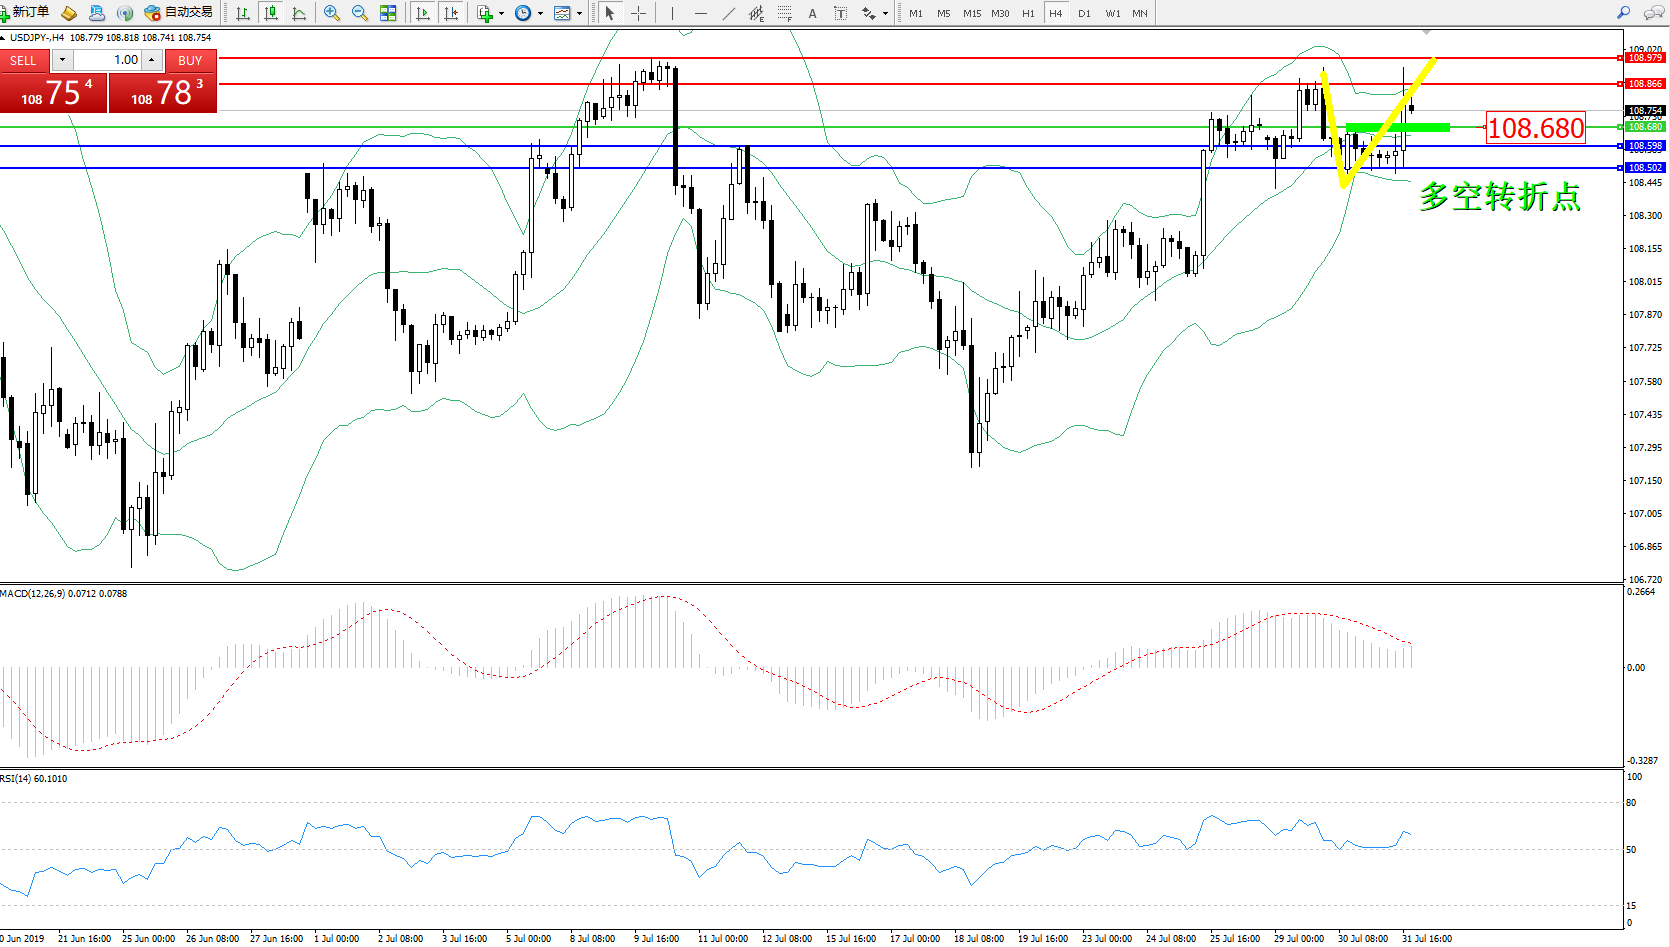
Task: Switch to the D1 timeframe
Action: coord(1084,14)
